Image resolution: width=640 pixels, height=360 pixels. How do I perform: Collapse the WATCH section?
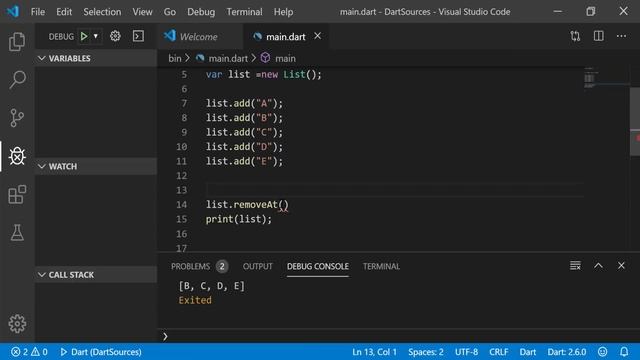click(96, 166)
